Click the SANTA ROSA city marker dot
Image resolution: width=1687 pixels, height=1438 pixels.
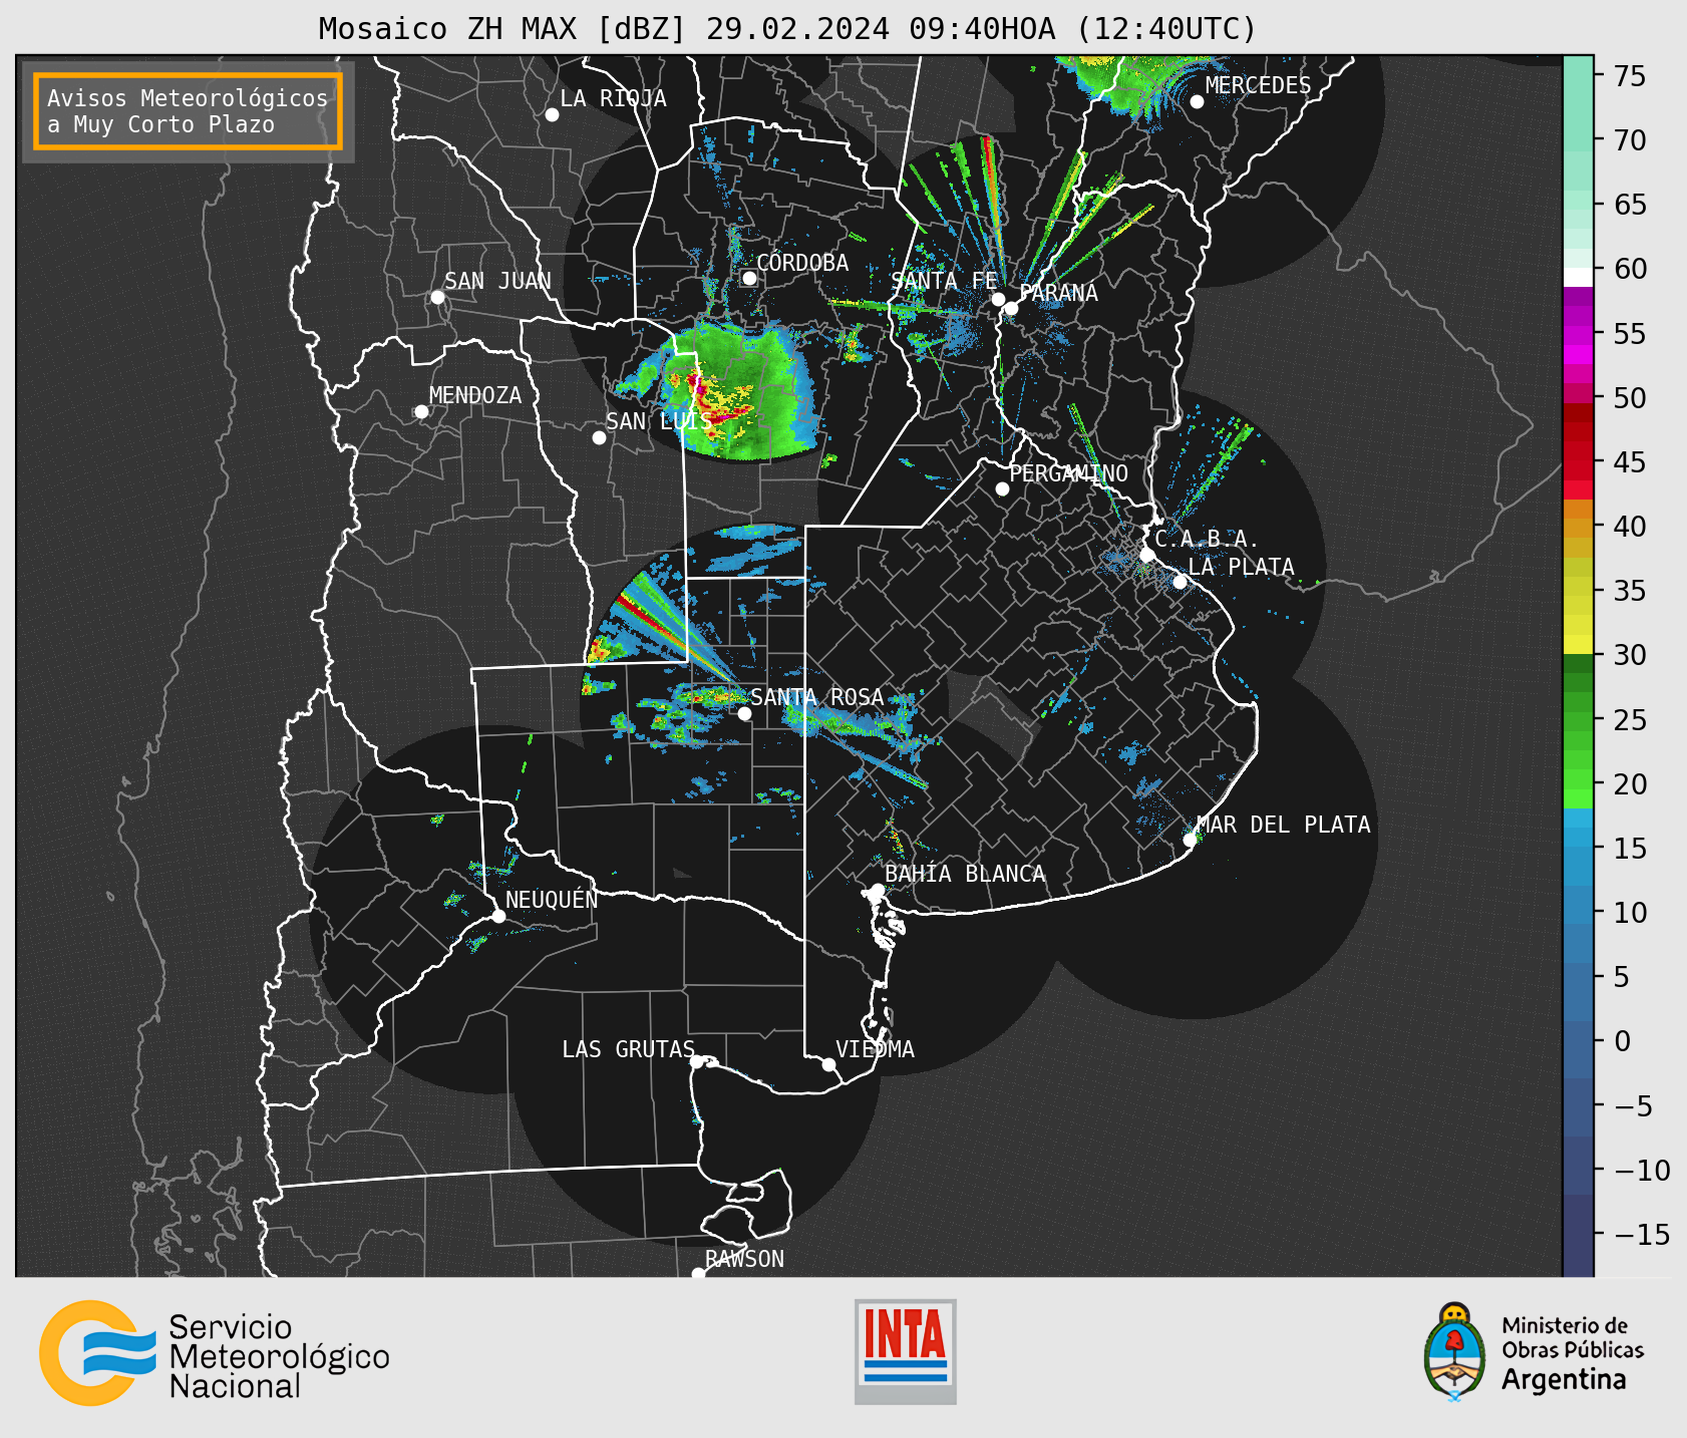[x=744, y=714]
